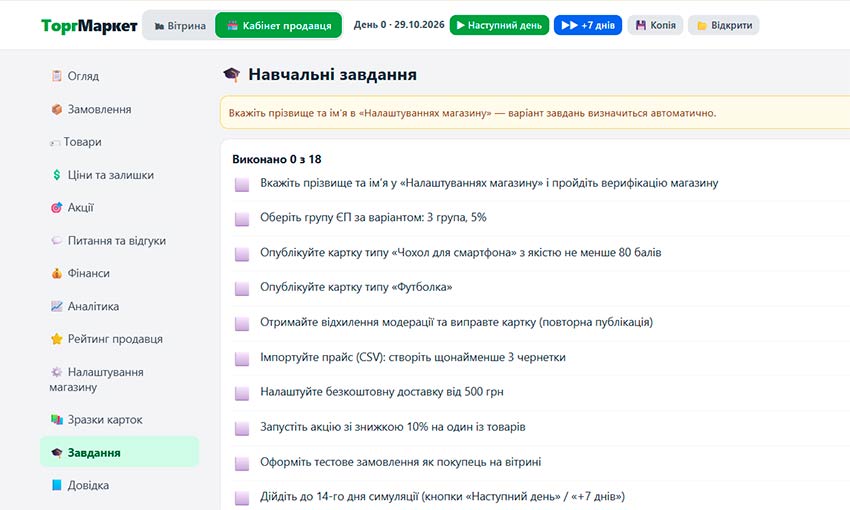Click the folder icon on Відкрити
Viewport: 850px width, 510px height.
(x=701, y=25)
